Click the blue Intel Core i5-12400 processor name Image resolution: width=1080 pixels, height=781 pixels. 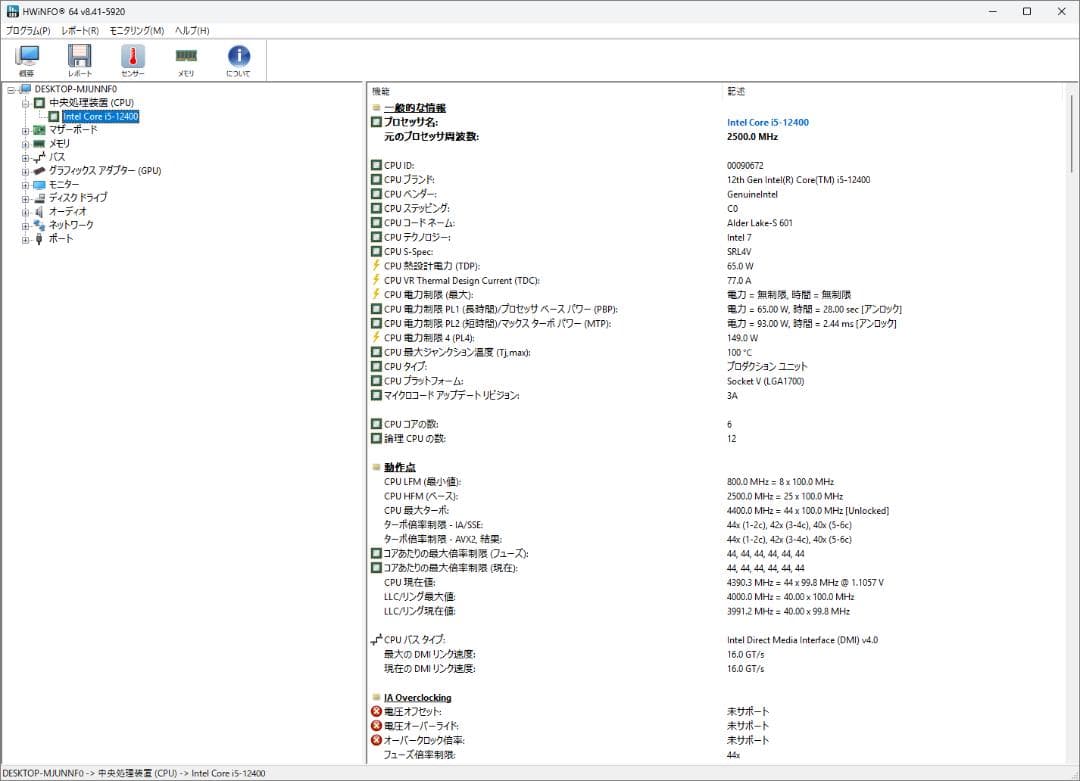click(767, 122)
